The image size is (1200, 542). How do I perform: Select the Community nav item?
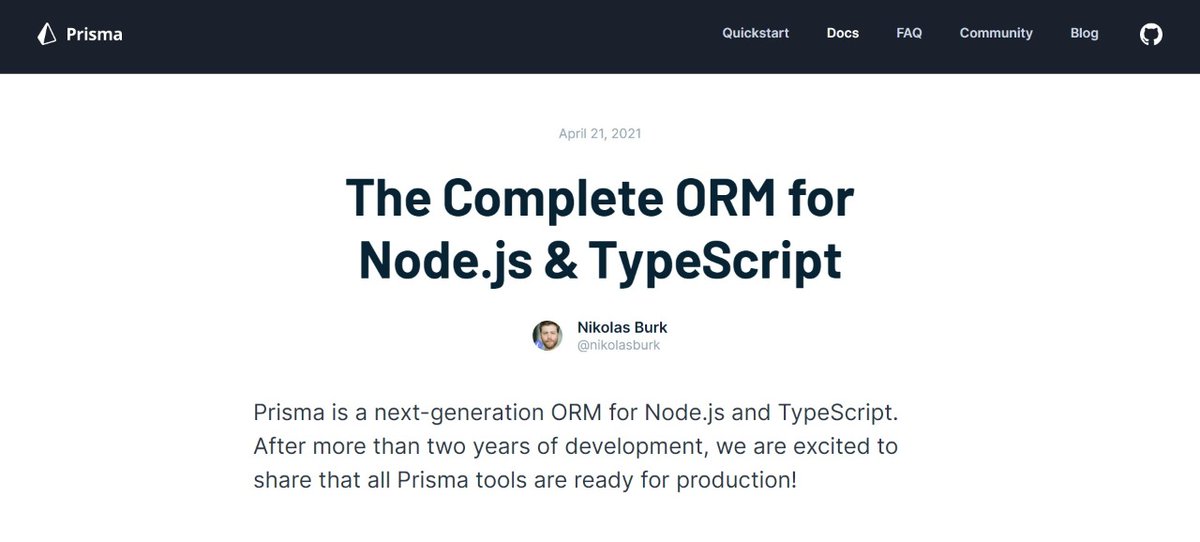[996, 33]
